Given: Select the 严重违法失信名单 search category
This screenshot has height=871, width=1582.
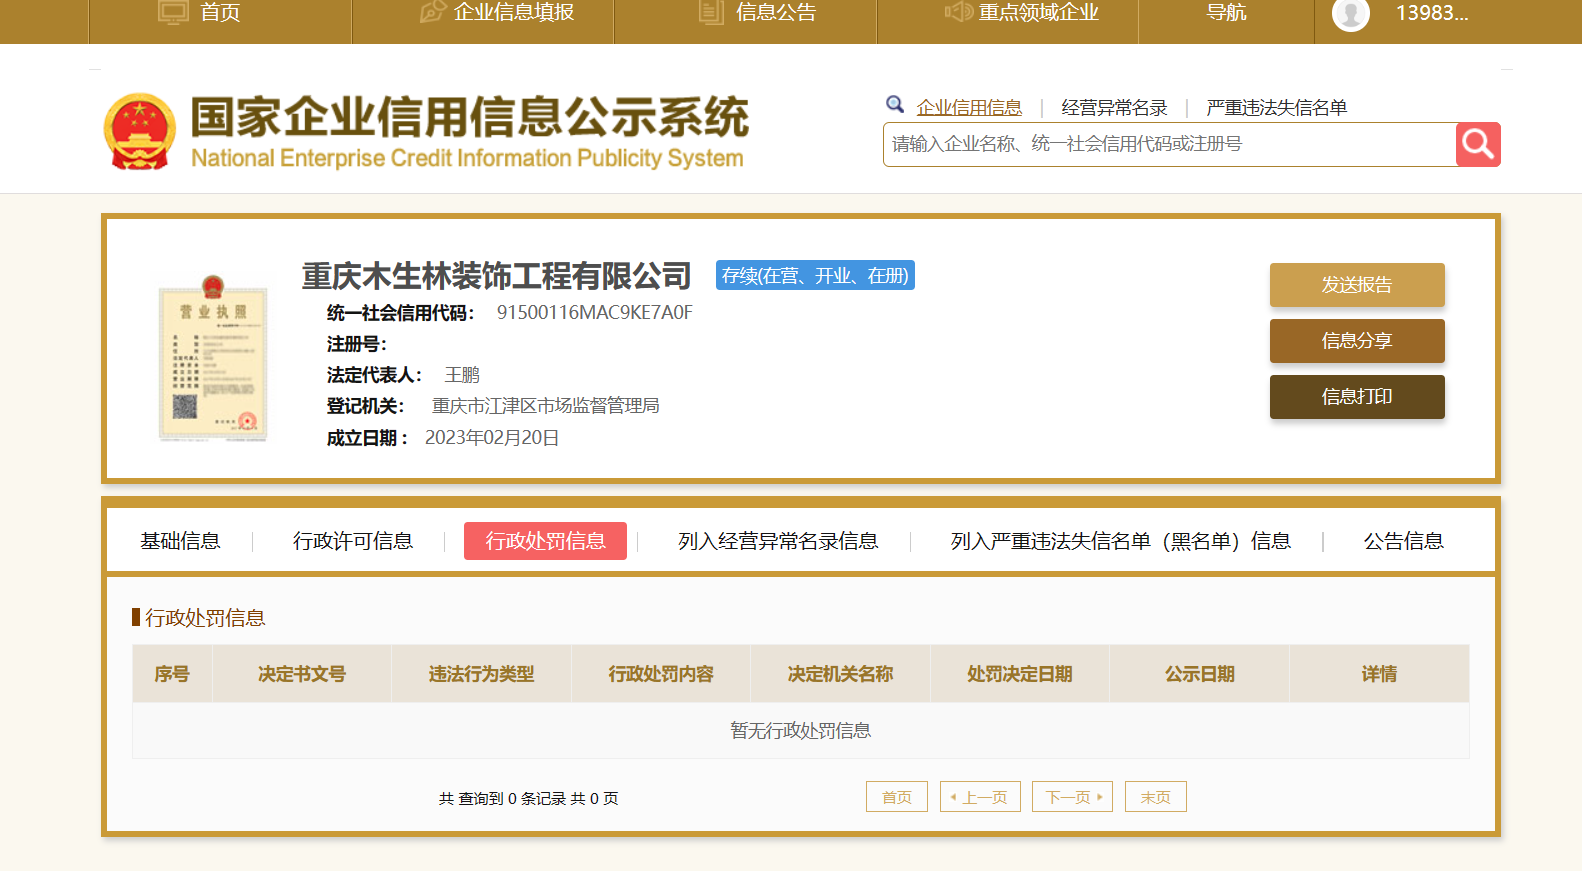Looking at the screenshot, I should click(1276, 108).
